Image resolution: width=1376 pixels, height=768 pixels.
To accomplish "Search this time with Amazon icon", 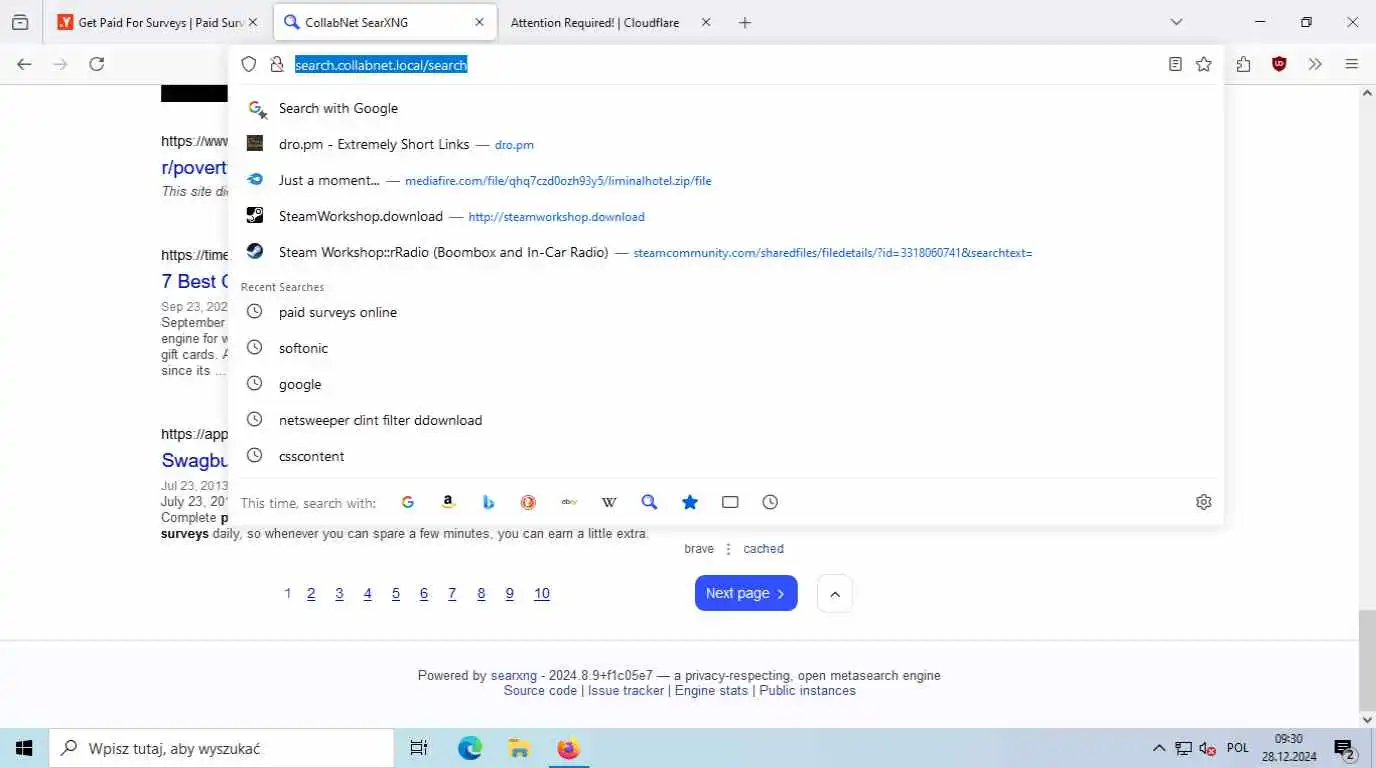I will coord(448,502).
